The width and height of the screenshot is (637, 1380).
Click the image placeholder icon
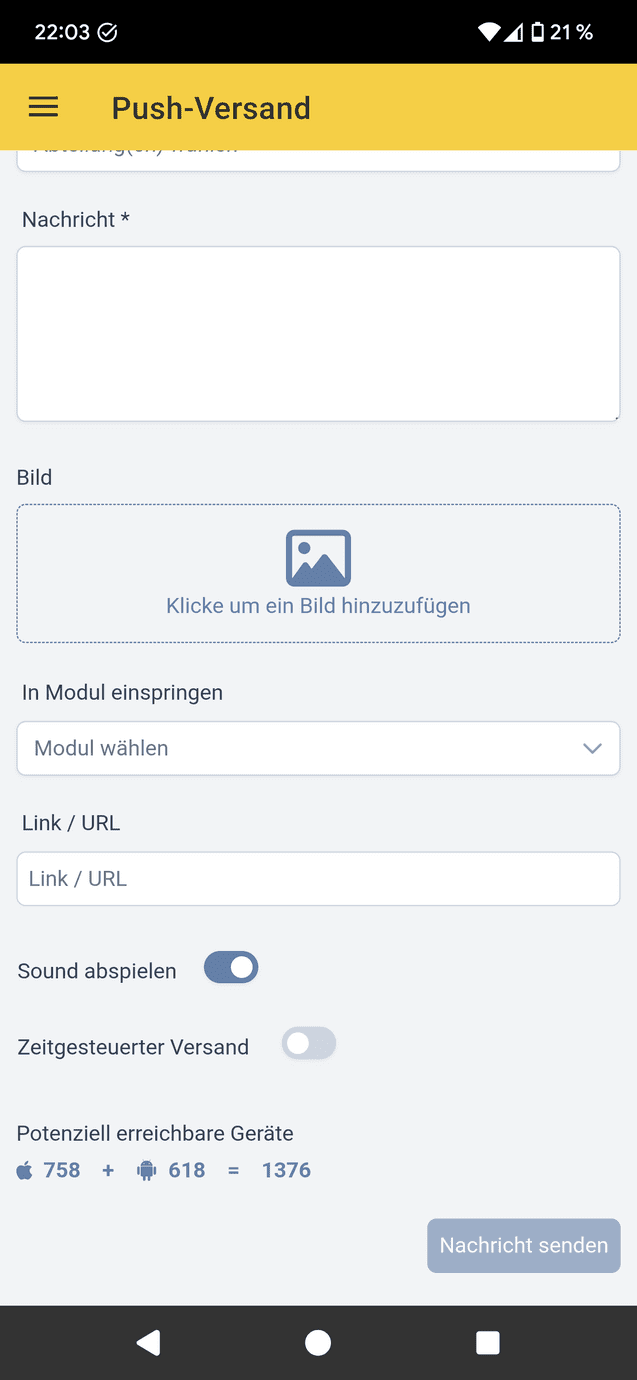coord(318,558)
